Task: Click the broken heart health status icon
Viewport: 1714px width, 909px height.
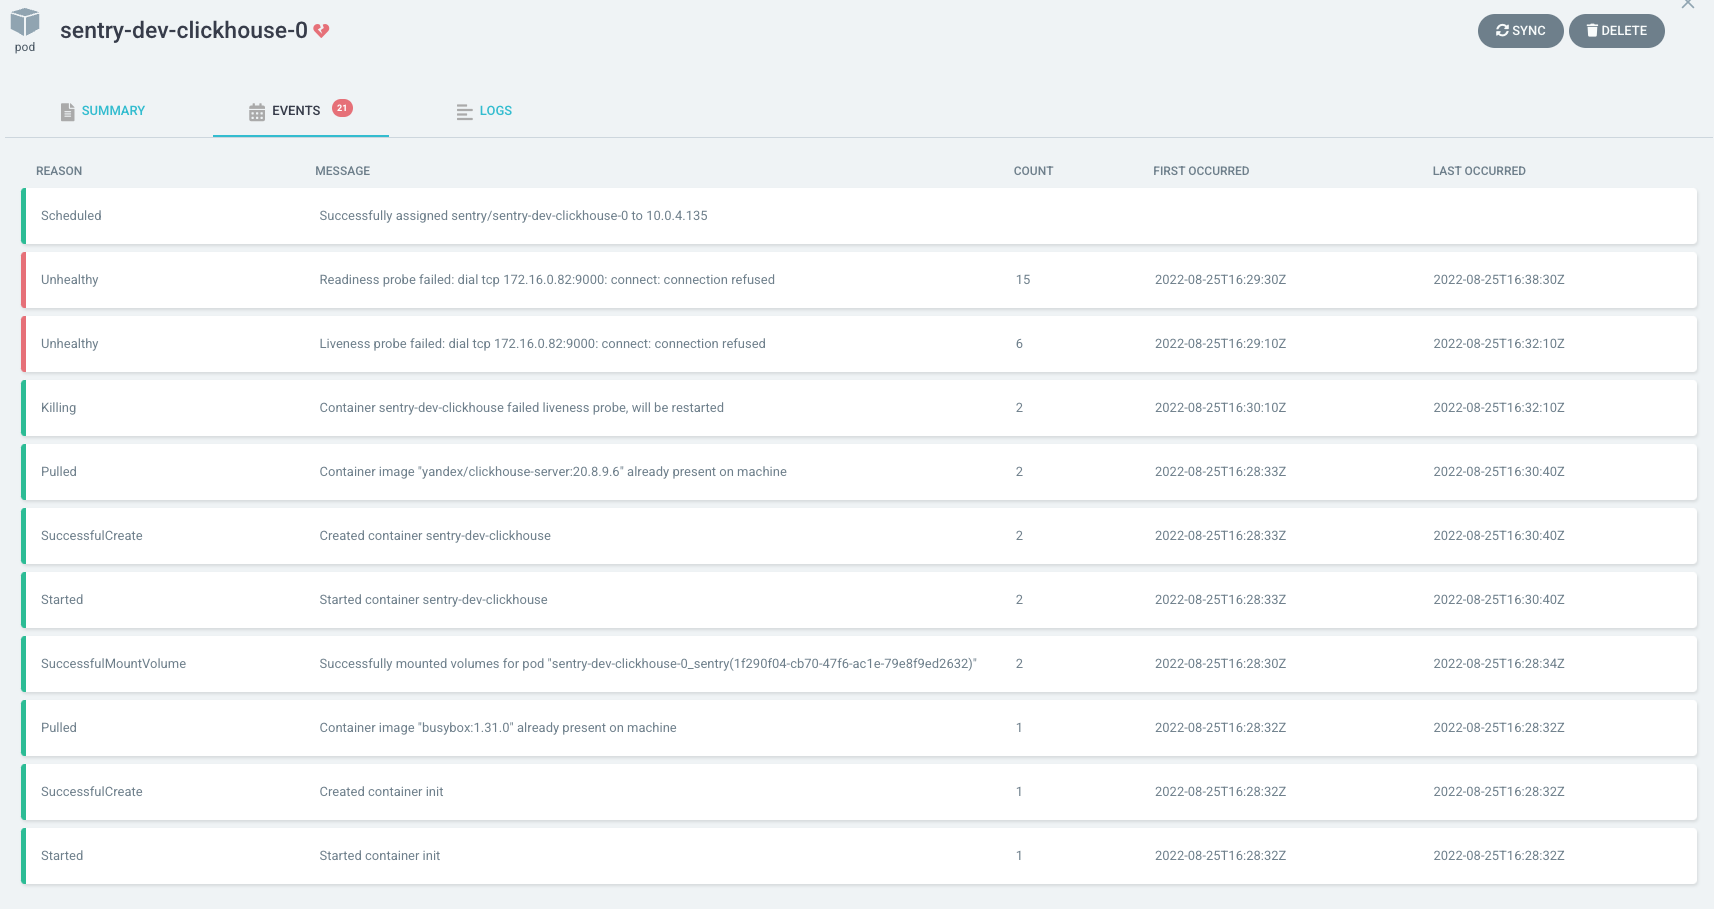Action: (321, 31)
